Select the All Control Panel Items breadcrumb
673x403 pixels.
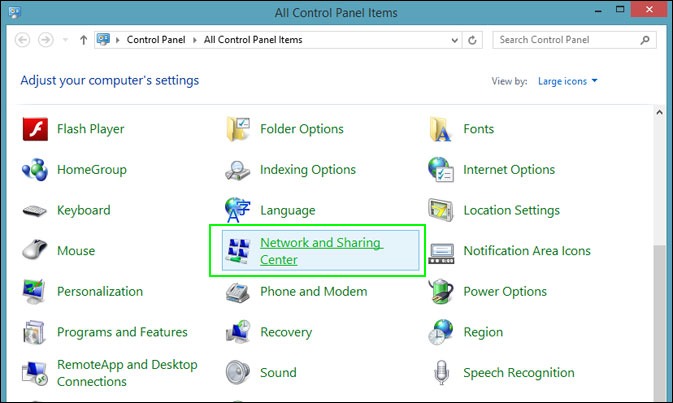coord(253,40)
